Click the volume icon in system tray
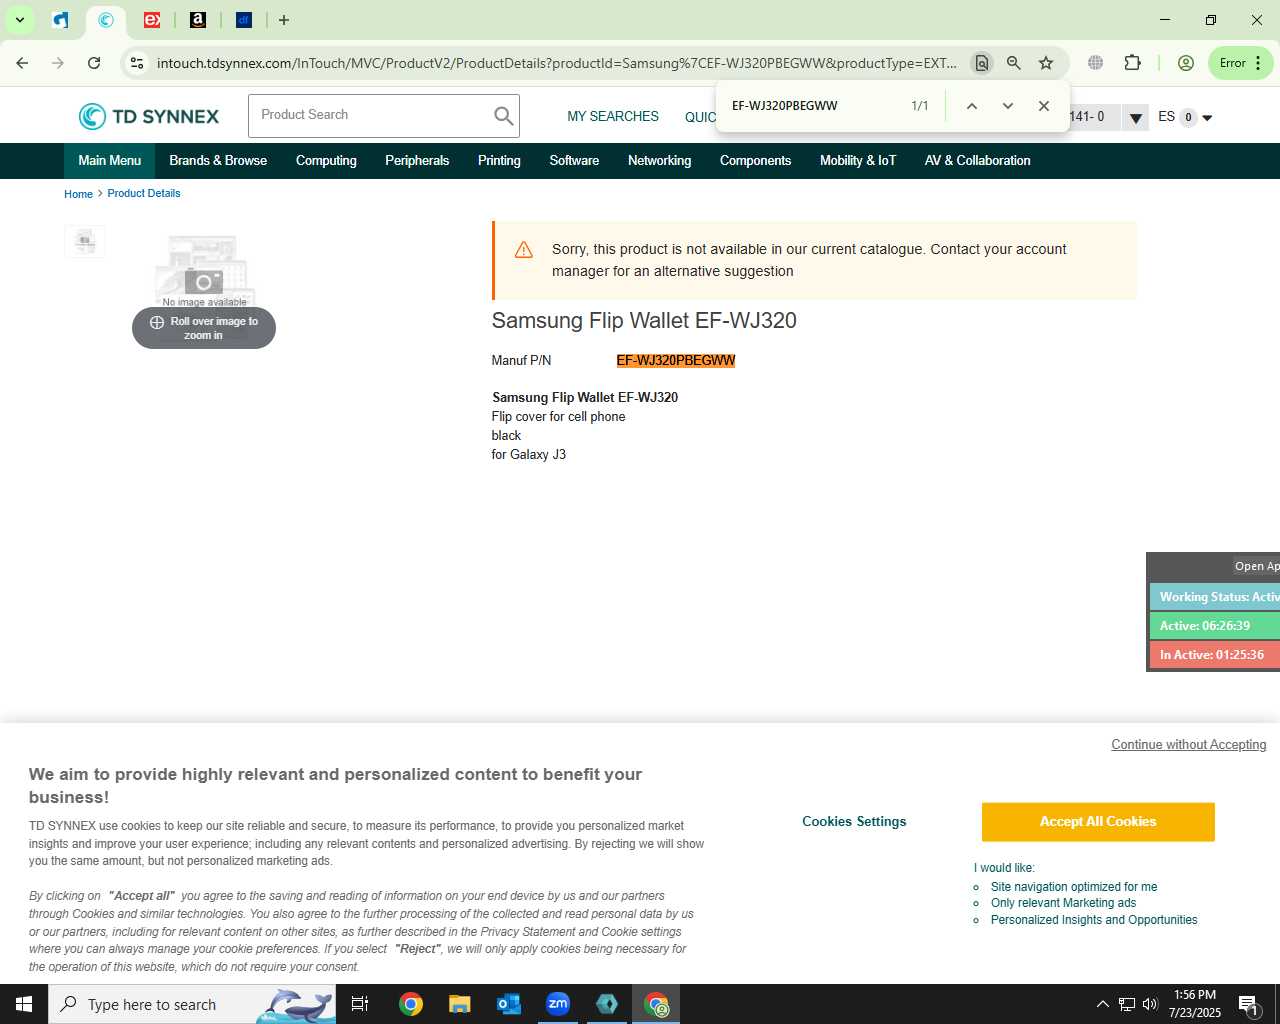Screen dimensions: 1280x1024 [1150, 1004]
